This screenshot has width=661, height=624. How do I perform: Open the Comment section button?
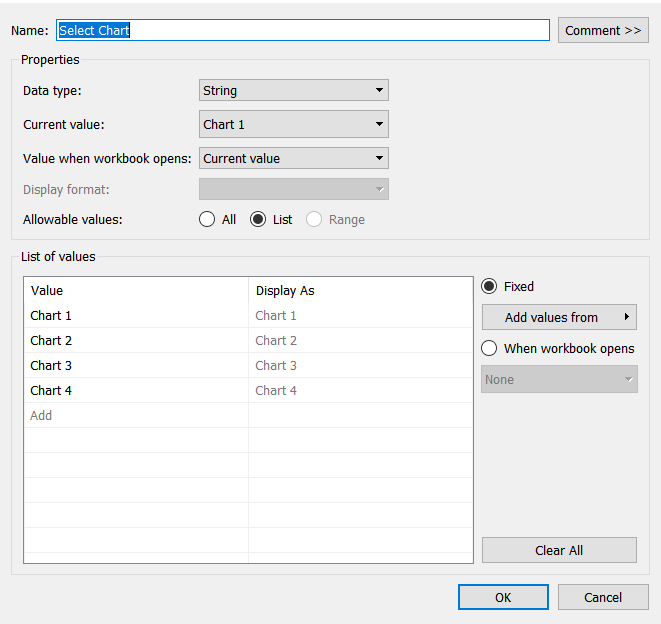click(603, 30)
